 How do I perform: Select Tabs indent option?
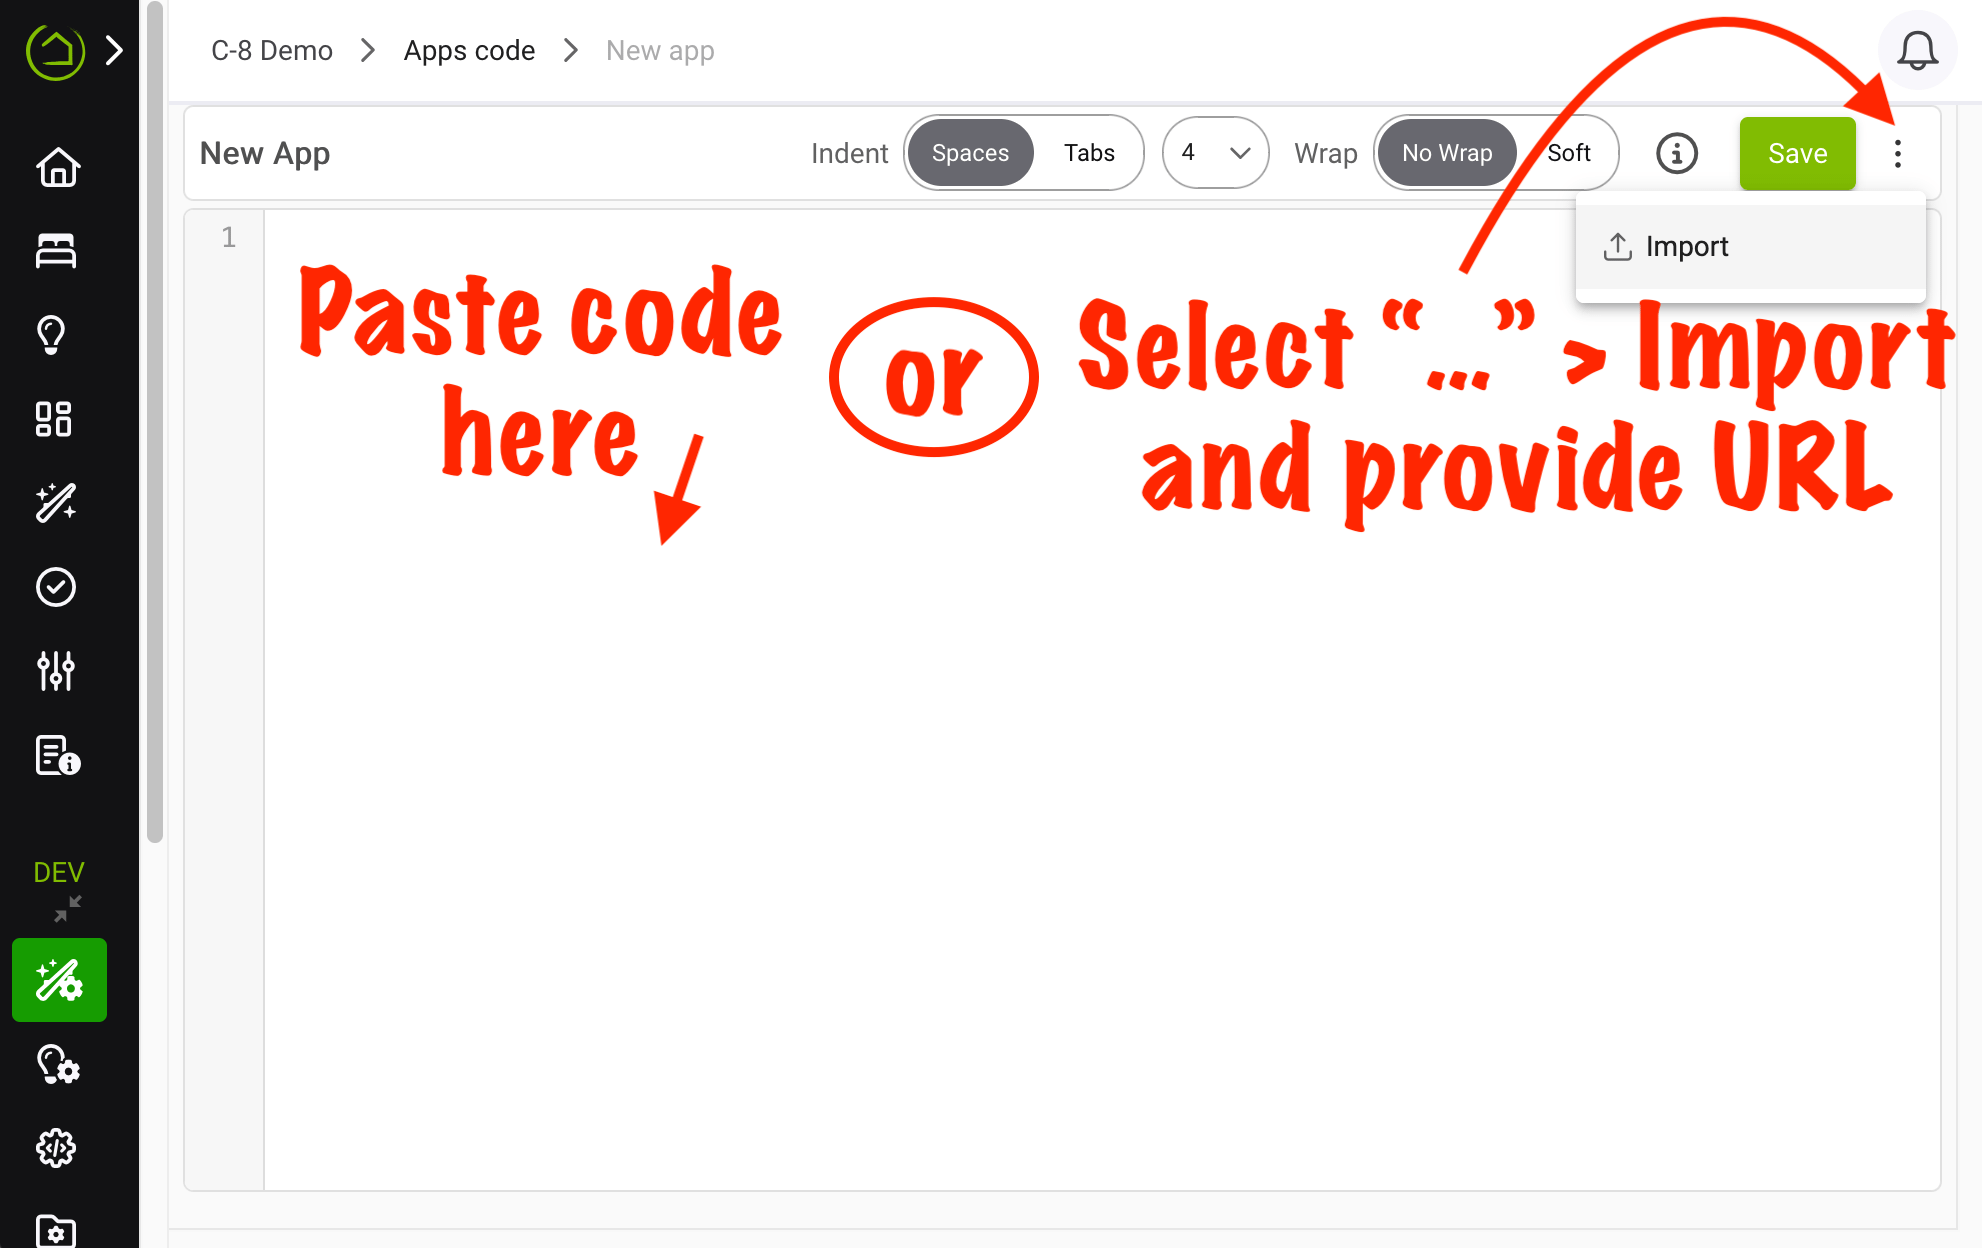click(x=1089, y=153)
